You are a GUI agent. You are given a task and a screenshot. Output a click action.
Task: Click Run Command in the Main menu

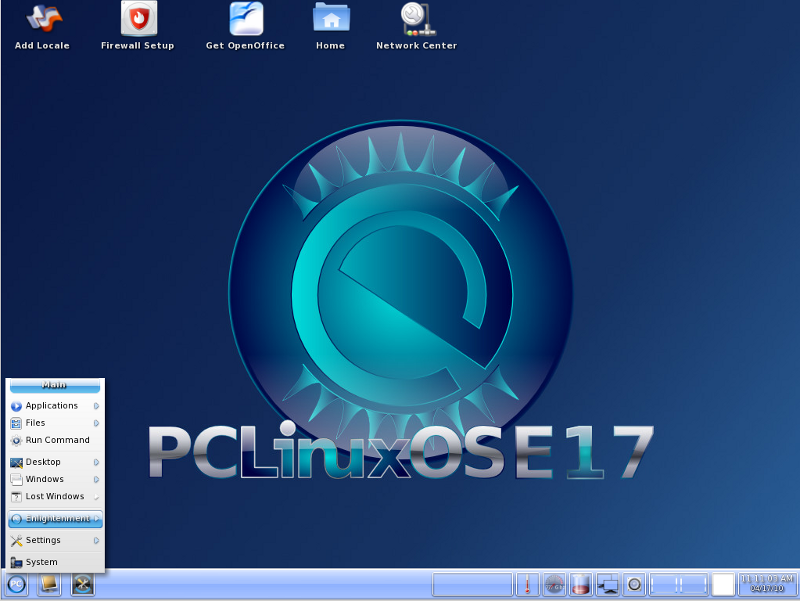[x=57, y=440]
